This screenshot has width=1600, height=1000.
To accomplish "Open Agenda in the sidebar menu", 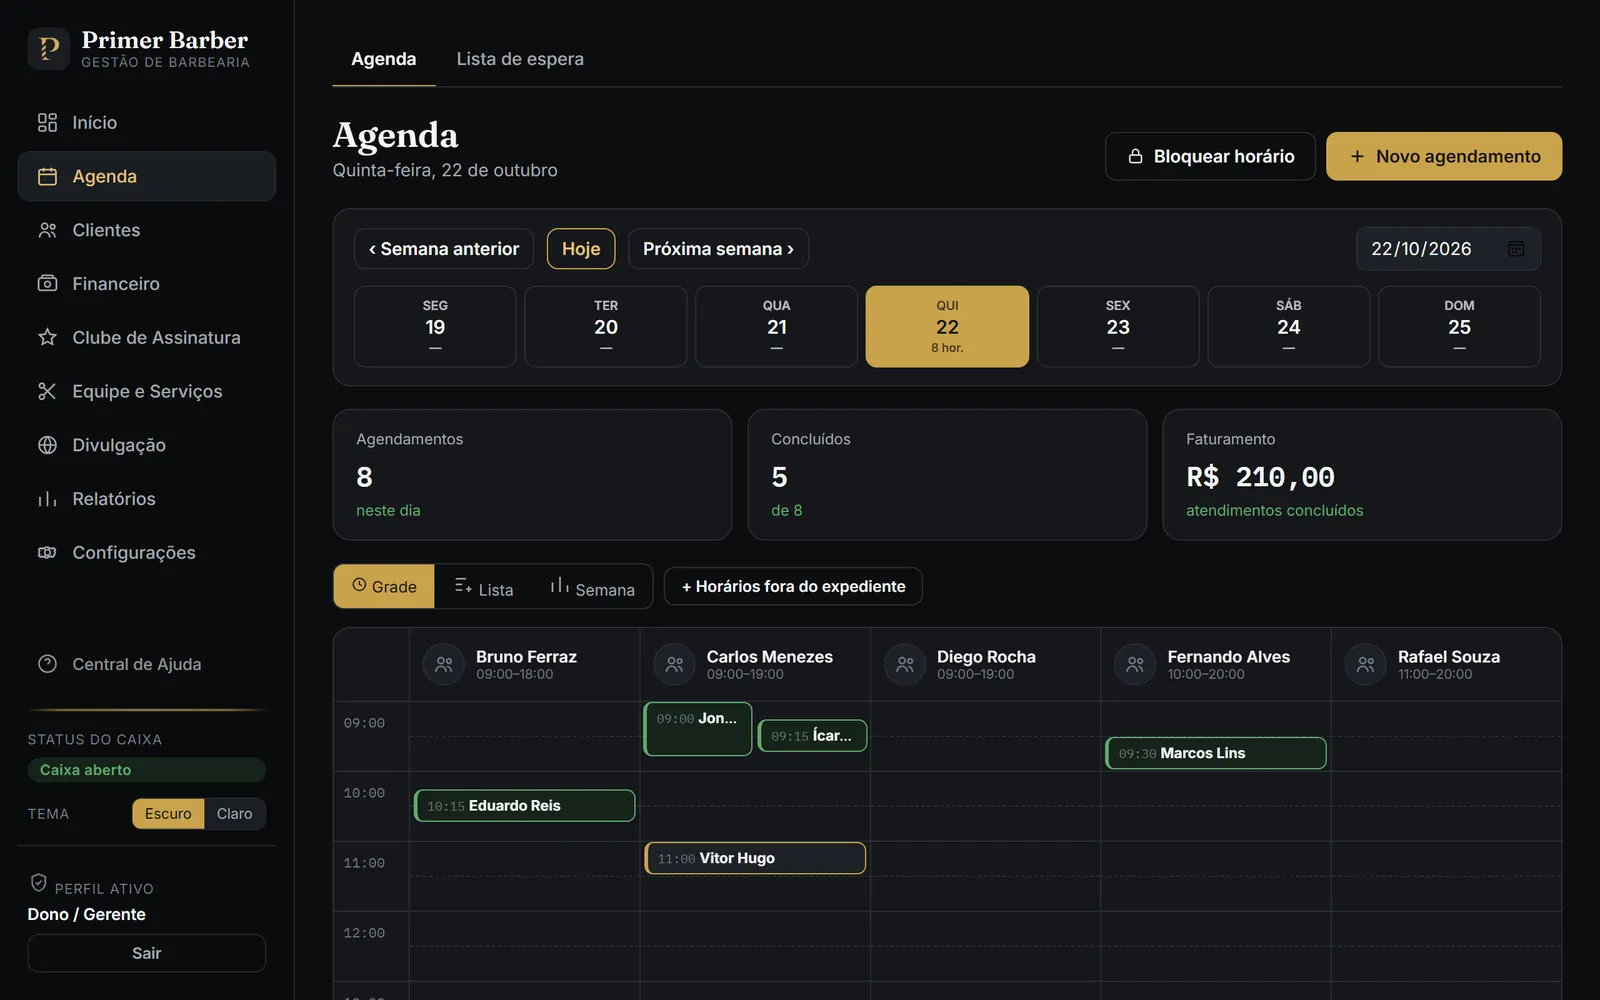I will (x=146, y=176).
